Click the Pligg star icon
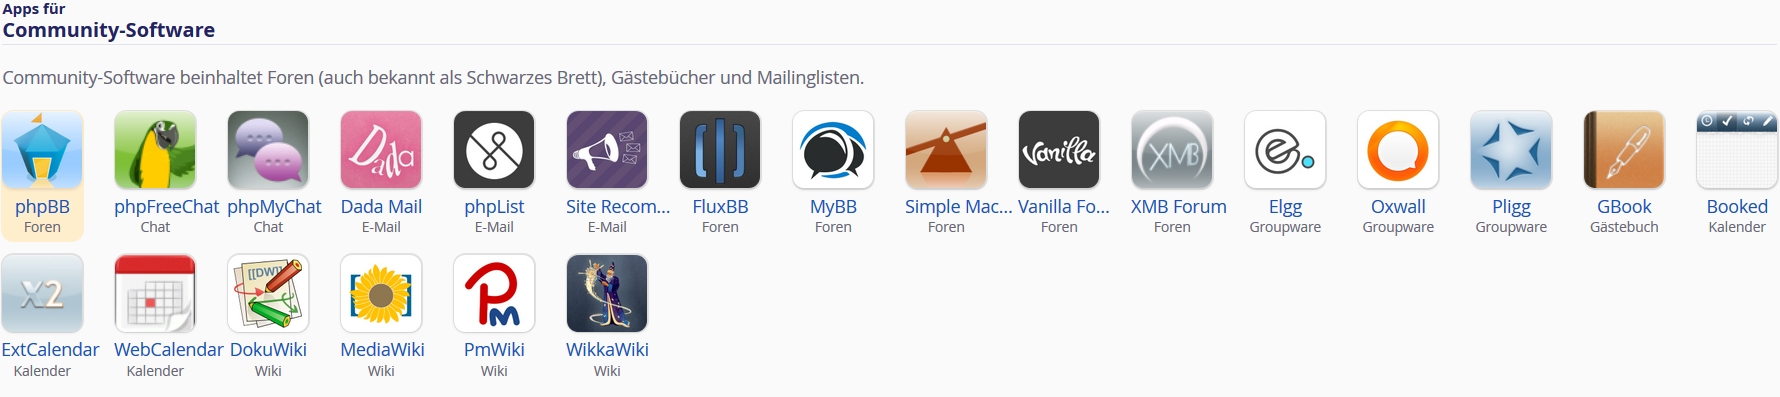This screenshot has width=1780, height=397. 1511,150
